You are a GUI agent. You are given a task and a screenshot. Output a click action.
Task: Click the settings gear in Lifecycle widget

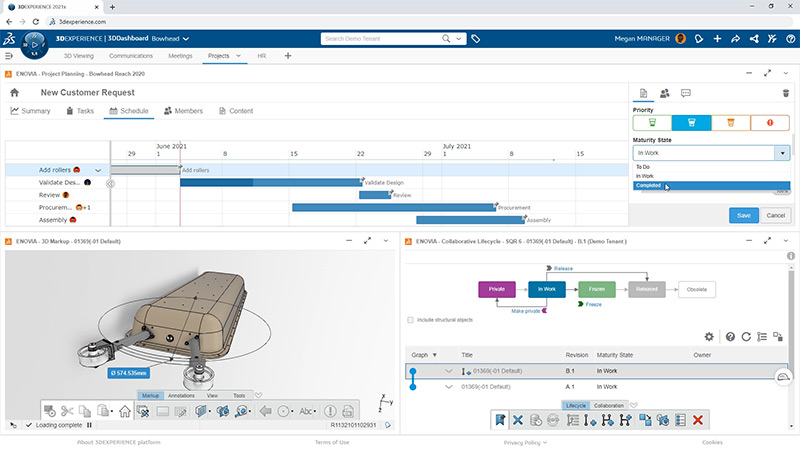[x=710, y=337]
